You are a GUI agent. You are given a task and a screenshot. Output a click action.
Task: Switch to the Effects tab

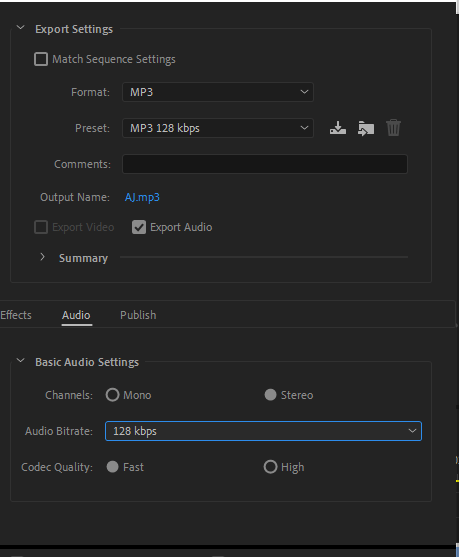[x=16, y=315]
